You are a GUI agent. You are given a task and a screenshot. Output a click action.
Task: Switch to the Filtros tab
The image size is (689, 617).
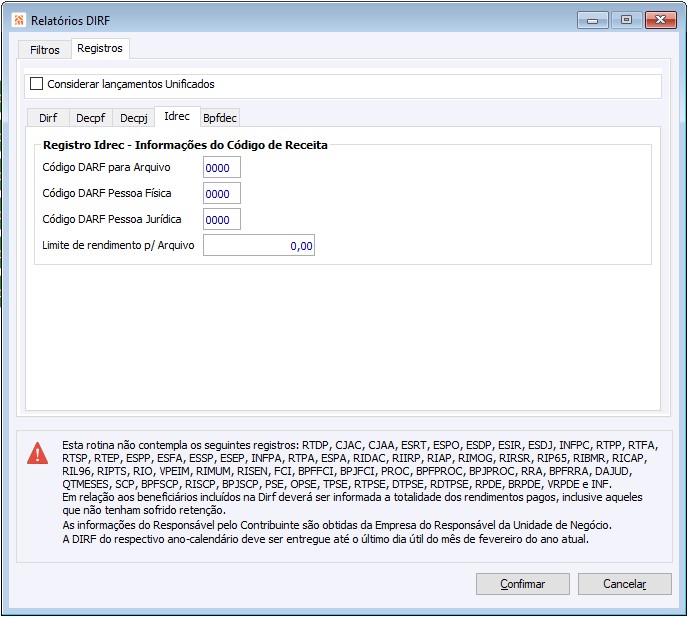tap(44, 50)
